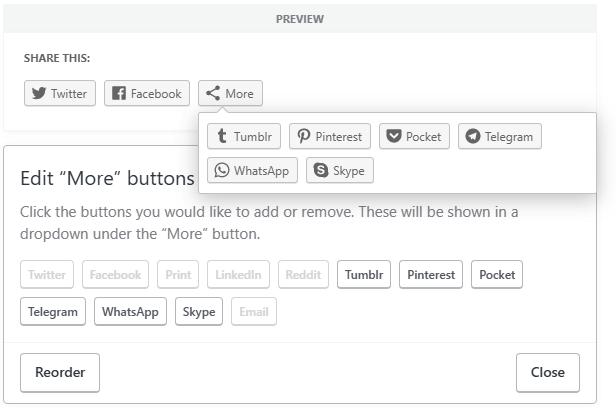The width and height of the screenshot is (616, 414).
Task: Add the Email button to More
Action: (x=254, y=312)
